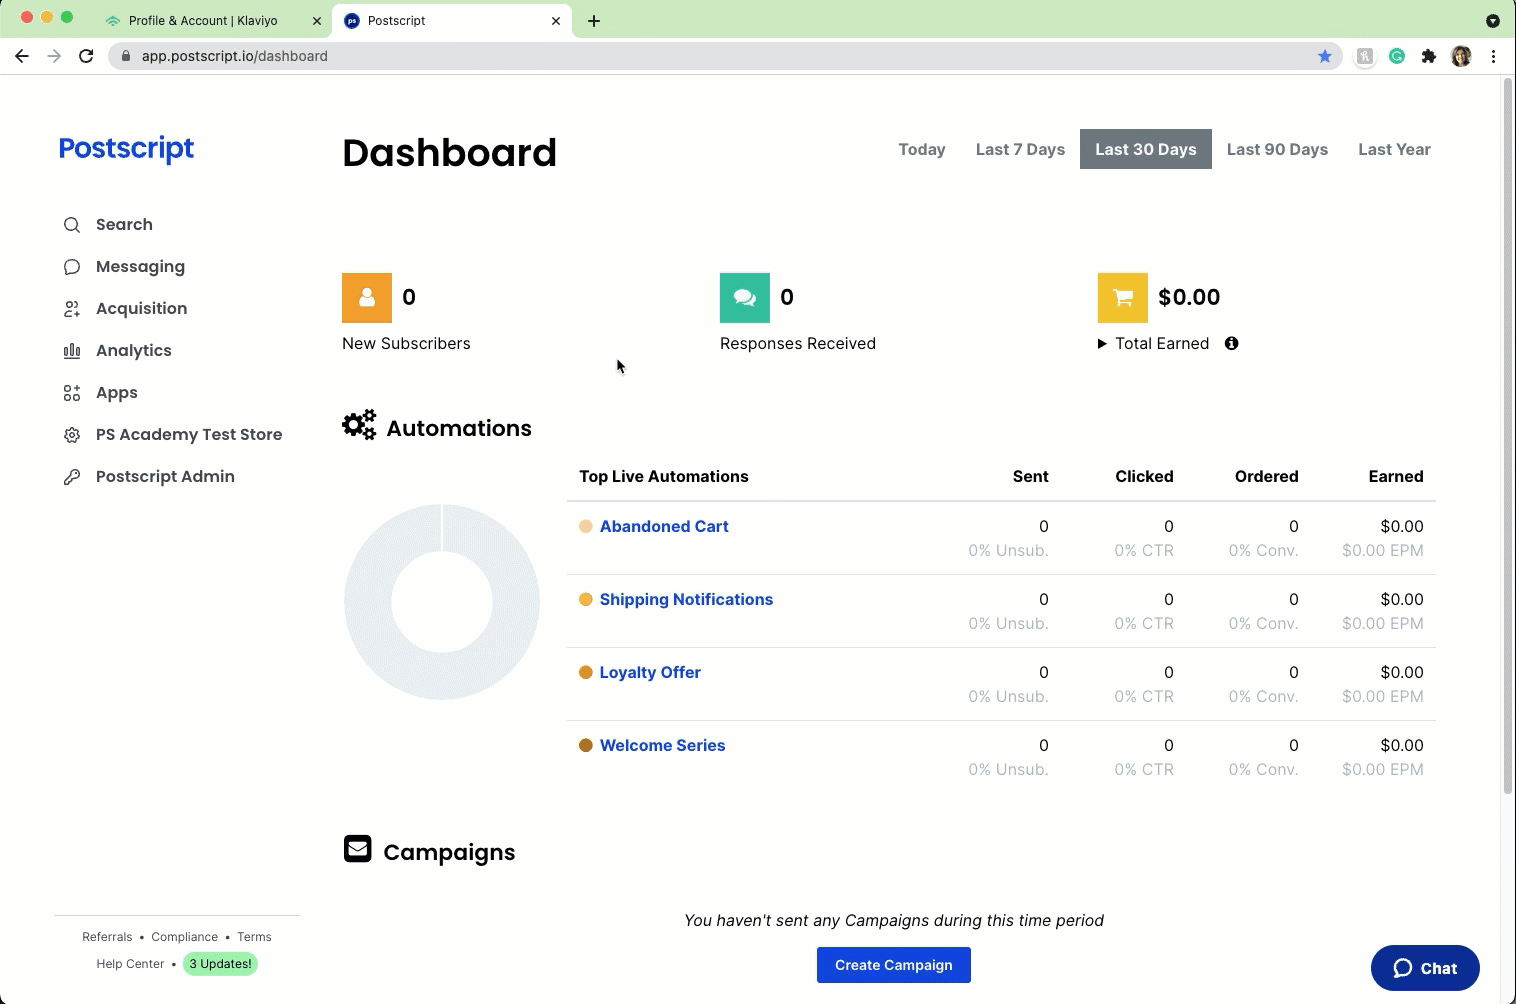Click the PS Academy Test Store gear icon
Screen dimensions: 1516x1004
72,435
